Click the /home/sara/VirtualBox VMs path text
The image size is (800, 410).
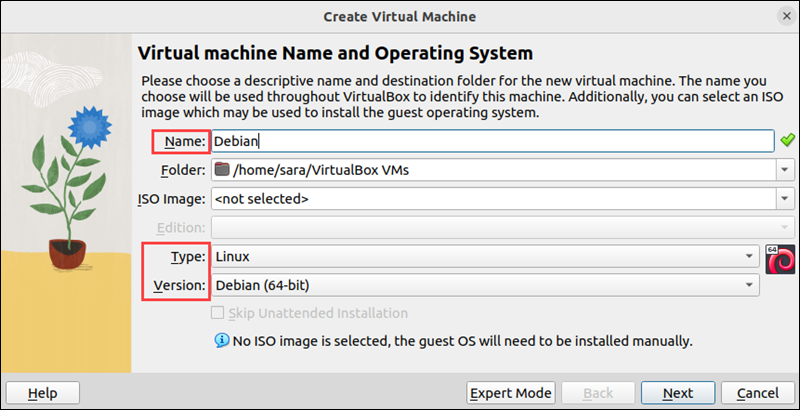(x=320, y=170)
